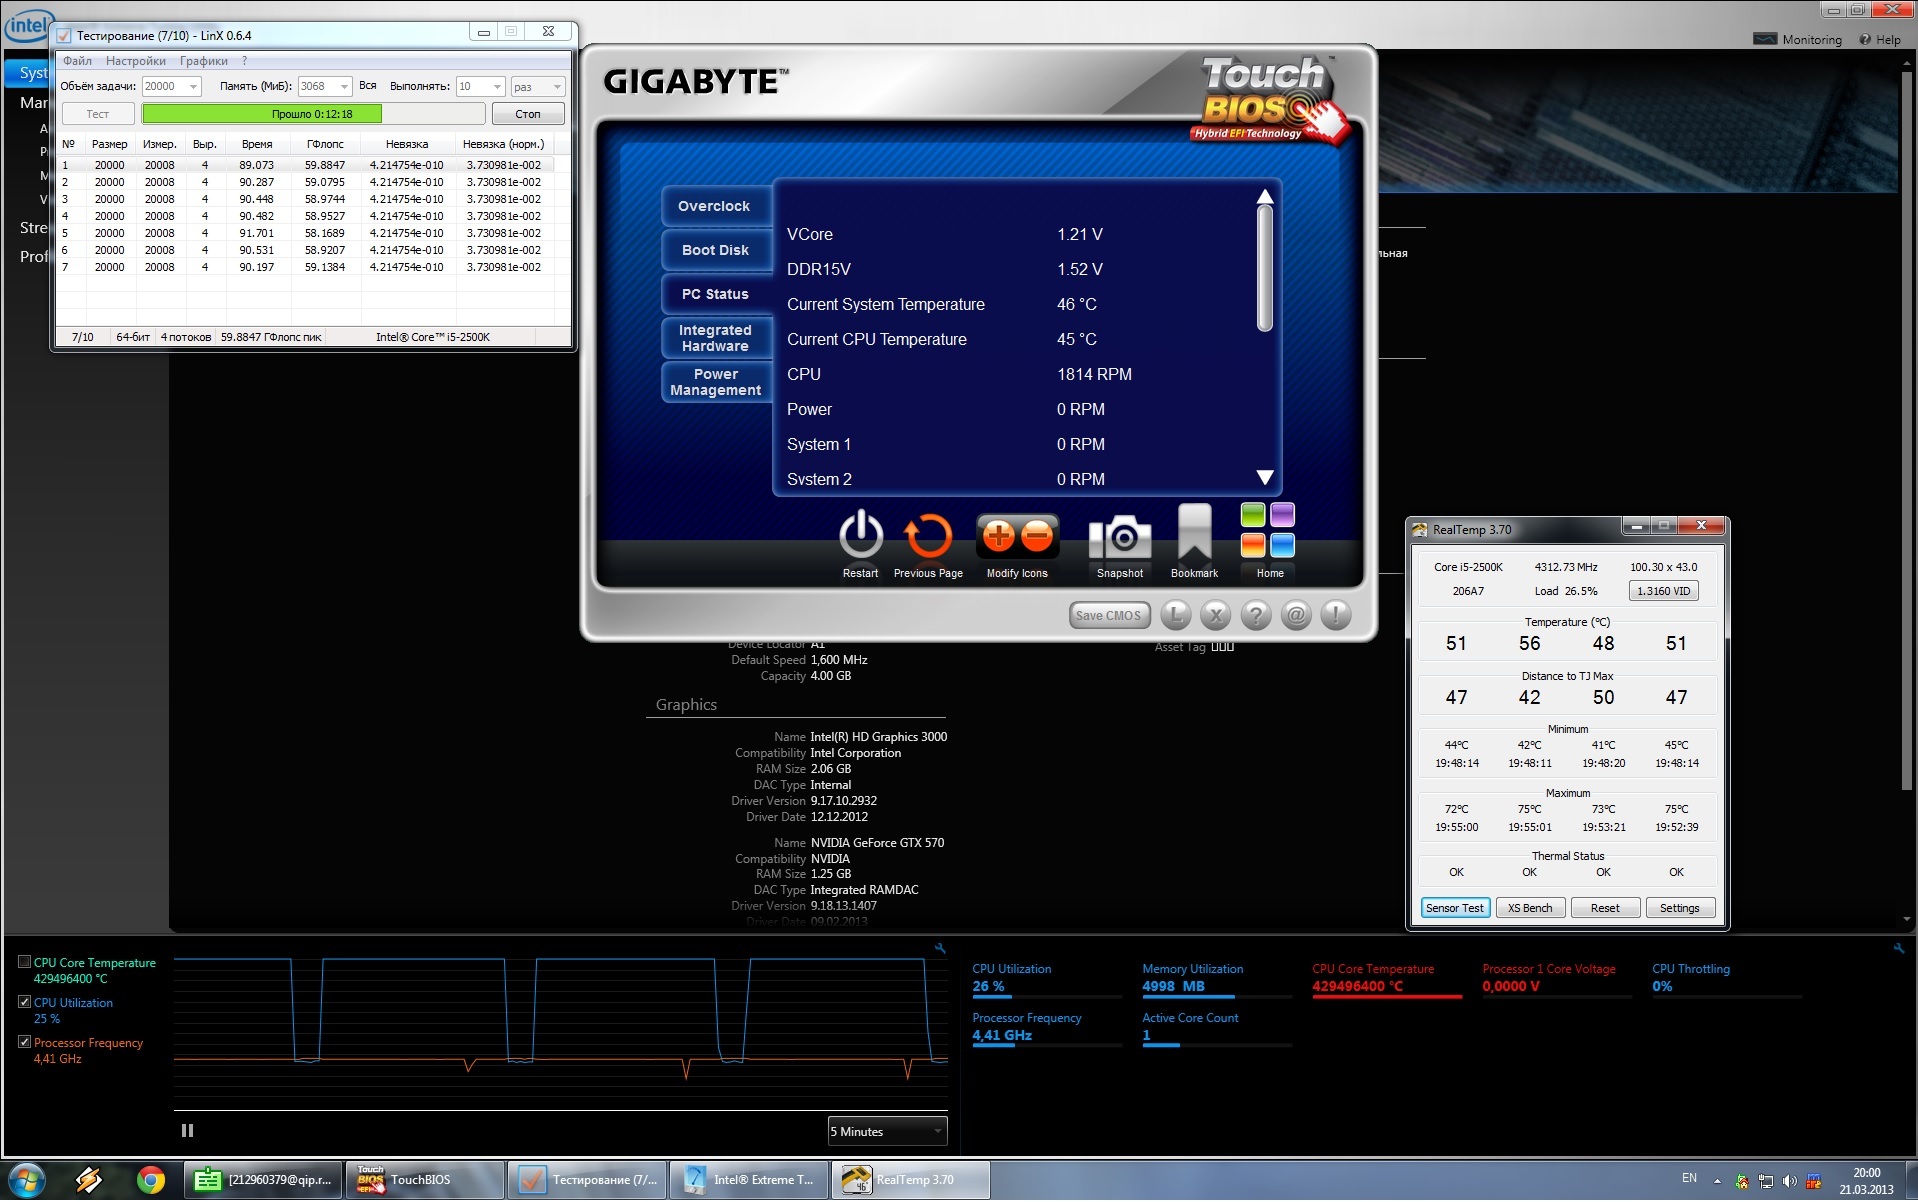Click the ГФлопс column header in LinX

[325, 144]
